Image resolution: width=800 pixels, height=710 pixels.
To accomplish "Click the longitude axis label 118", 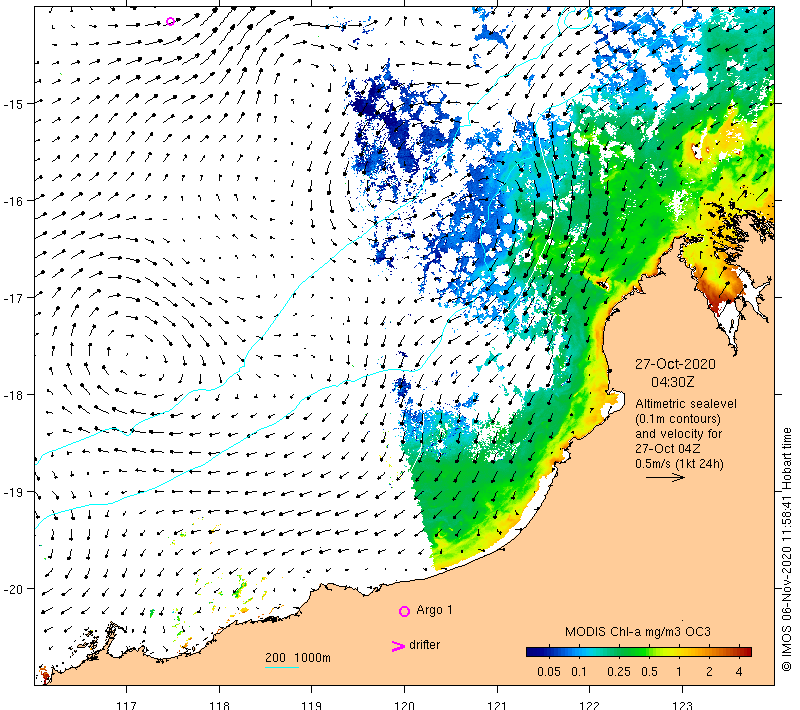I will [219, 705].
